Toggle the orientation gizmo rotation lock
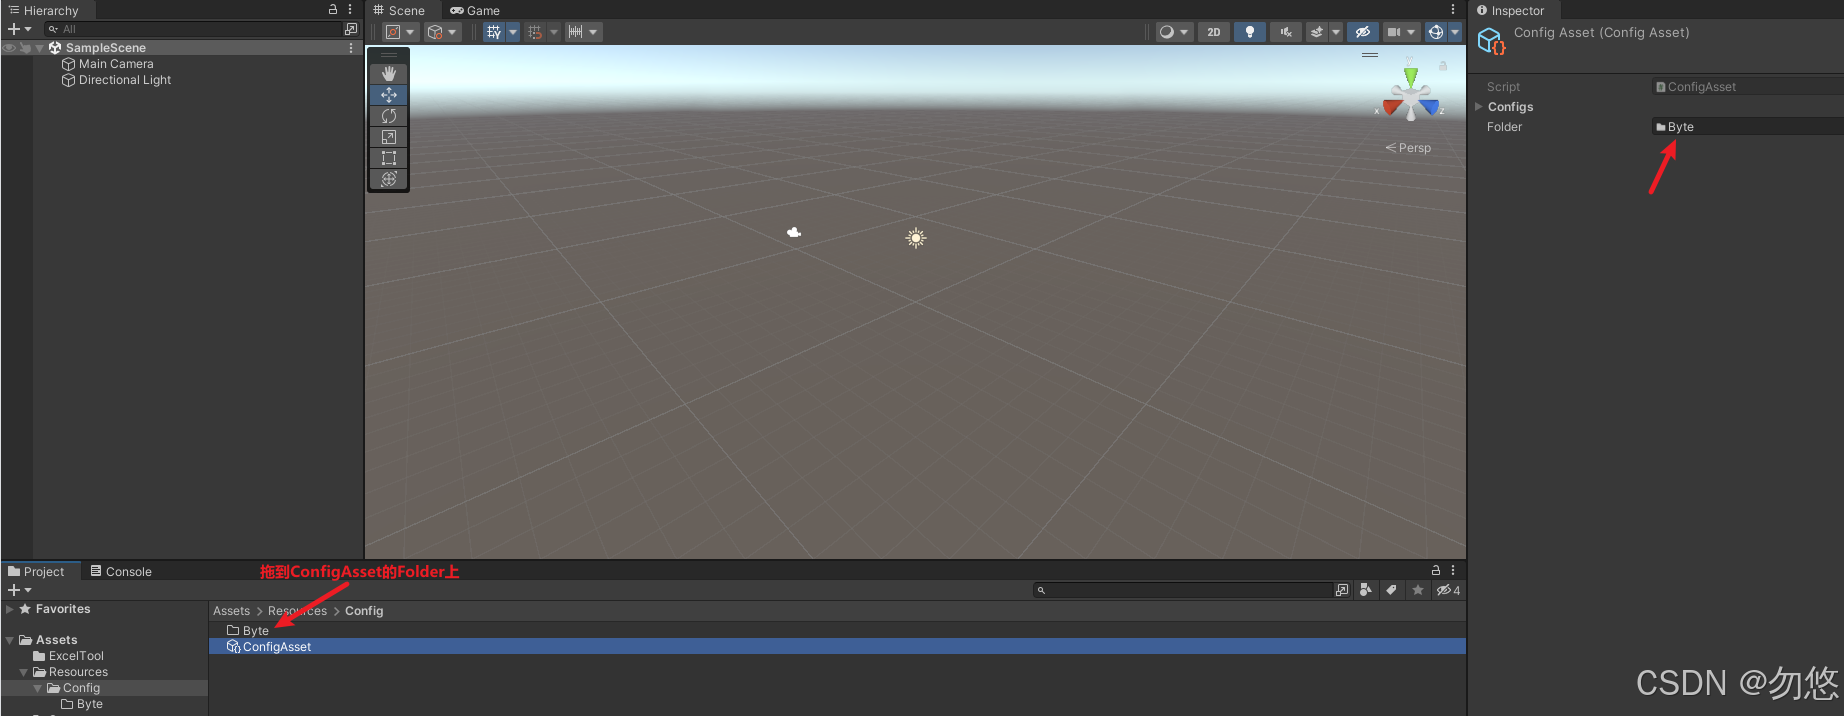The height and width of the screenshot is (716, 1844). [1443, 66]
